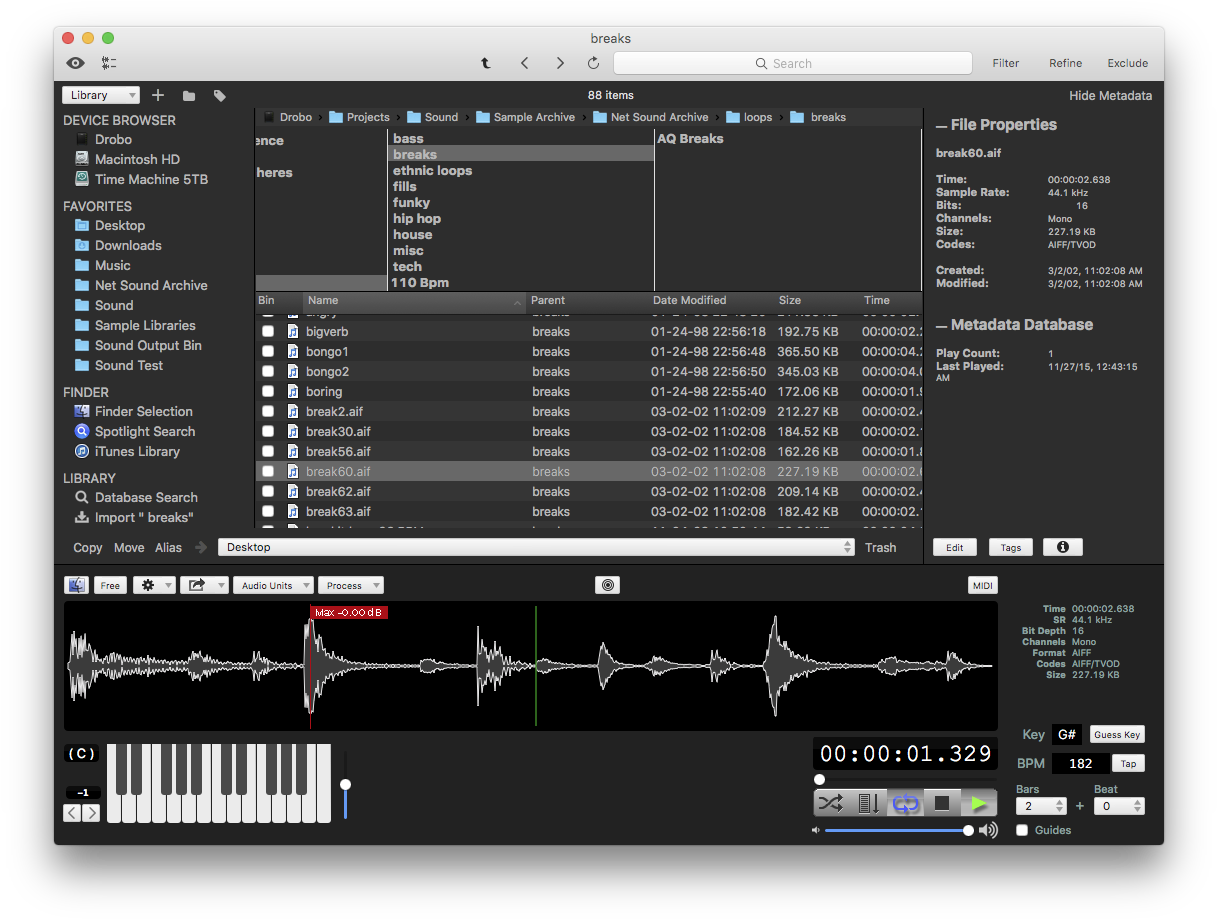Open the Audio Units dropdown
The width and height of the screenshot is (1217, 919).
point(273,585)
